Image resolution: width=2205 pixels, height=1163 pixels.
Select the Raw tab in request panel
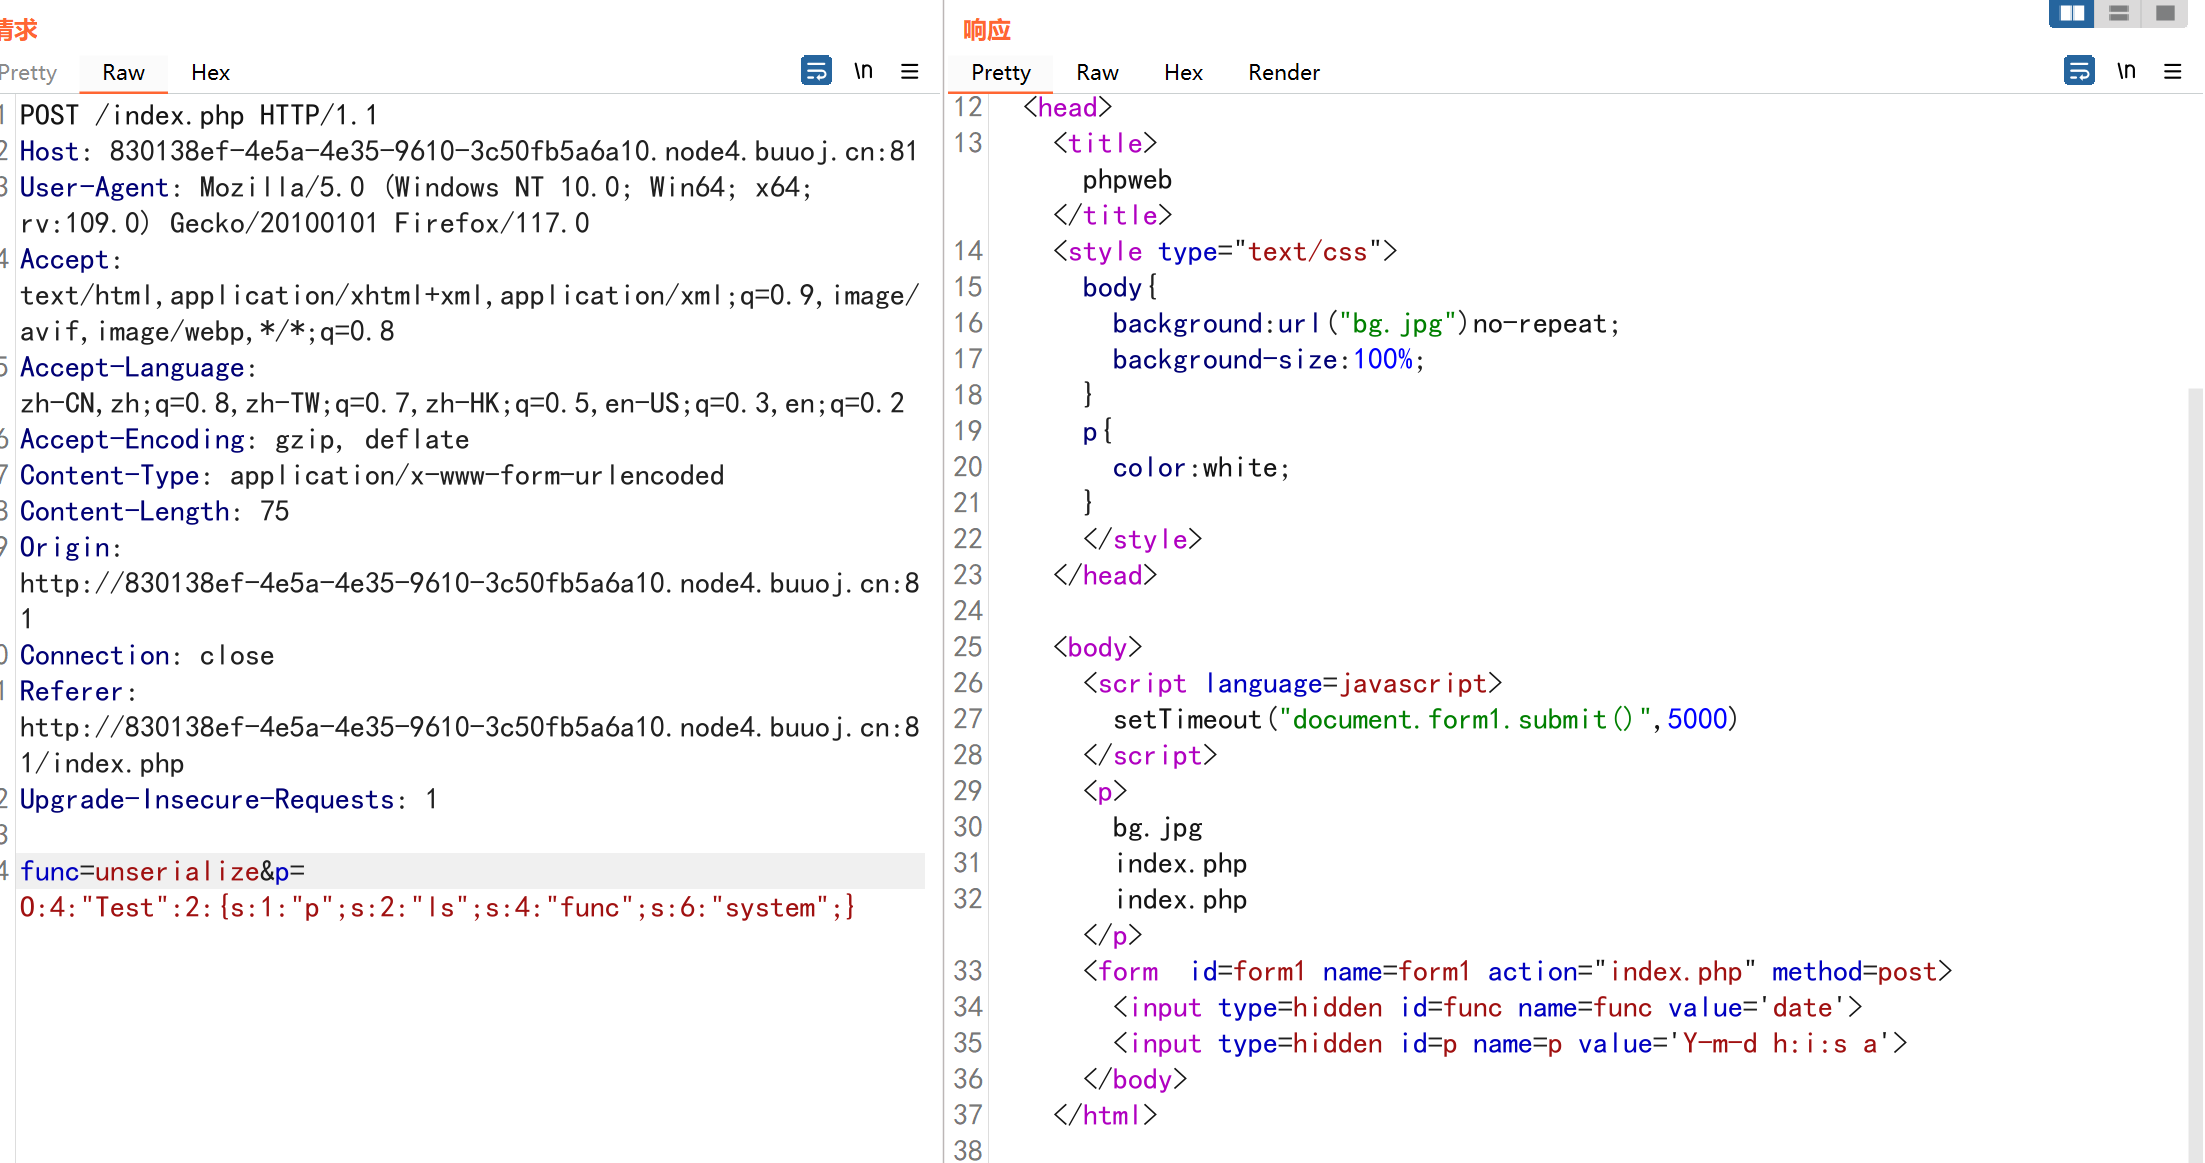click(123, 72)
